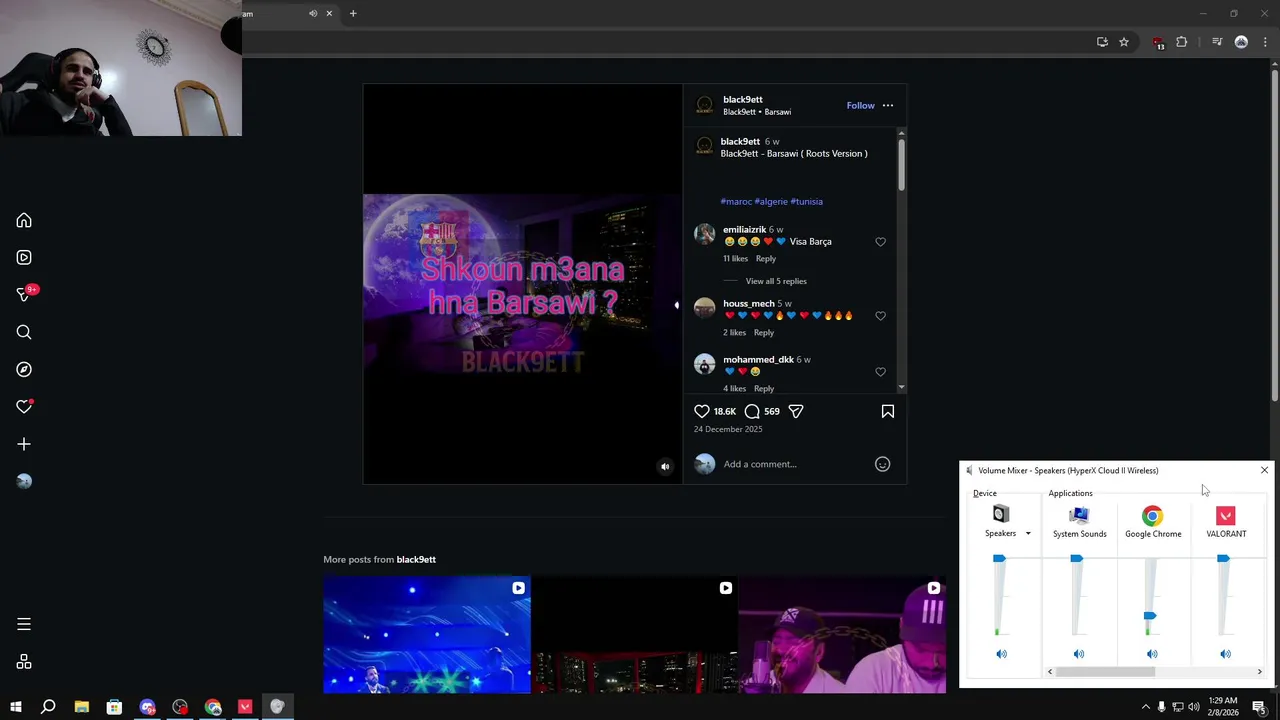The width and height of the screenshot is (1280, 720).
Task: Like houss_mech's comment
Action: click(x=880, y=316)
